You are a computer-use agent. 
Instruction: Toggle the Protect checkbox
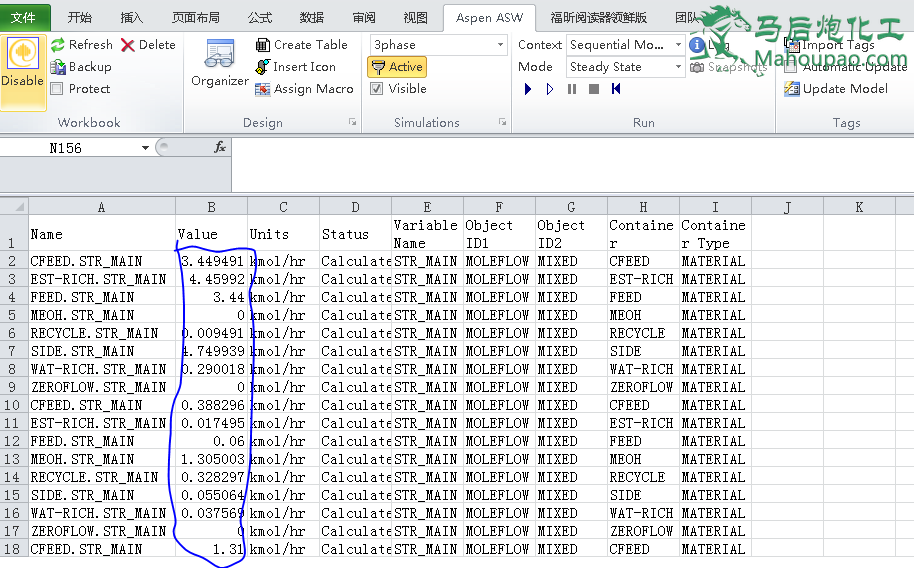click(x=57, y=89)
